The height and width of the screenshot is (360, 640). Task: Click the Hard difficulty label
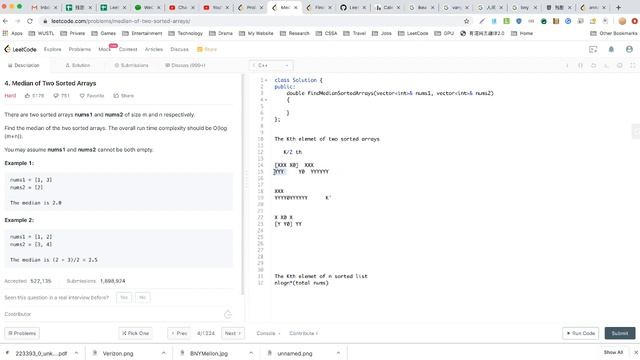click(10, 96)
